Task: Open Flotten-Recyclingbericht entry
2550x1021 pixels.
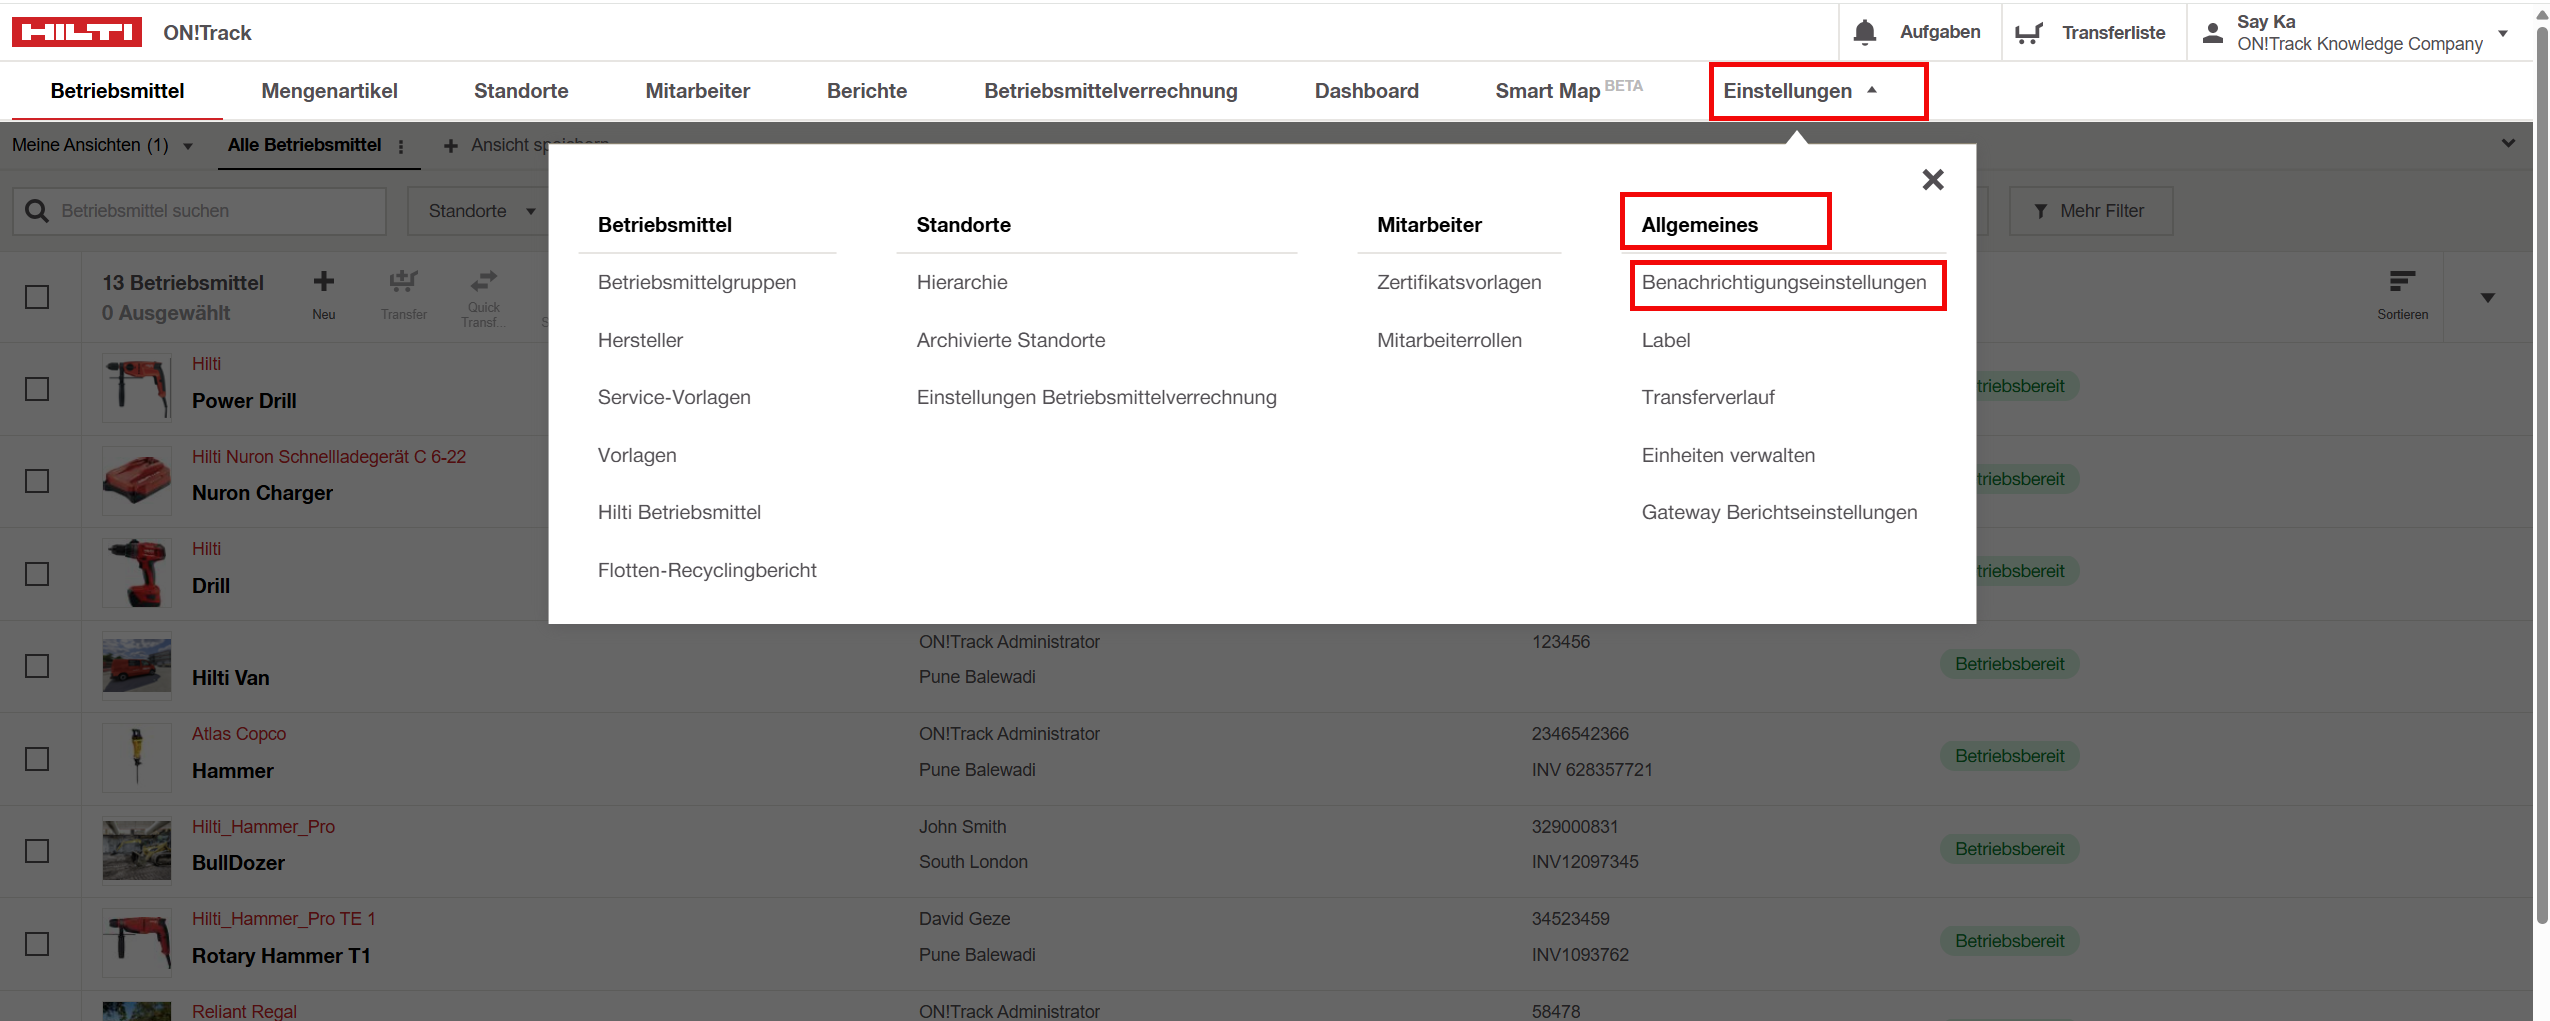Action: click(707, 570)
